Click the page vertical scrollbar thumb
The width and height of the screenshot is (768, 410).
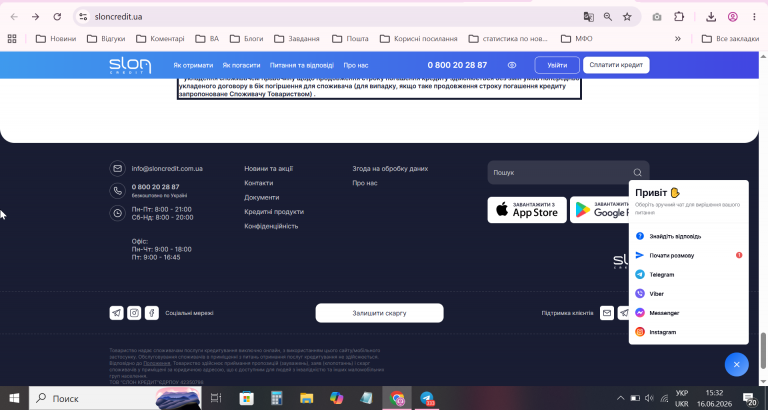click(763, 351)
